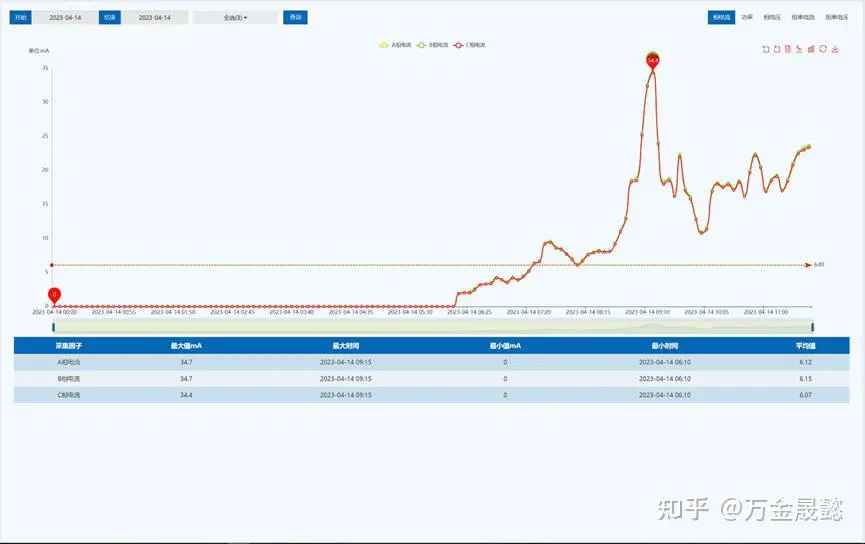Click the blue 查询 query button
This screenshot has width=865, height=544.
coord(295,18)
